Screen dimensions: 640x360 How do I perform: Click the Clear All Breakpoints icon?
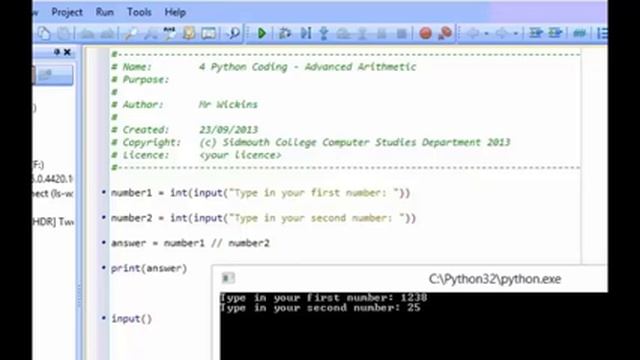[x=445, y=33]
